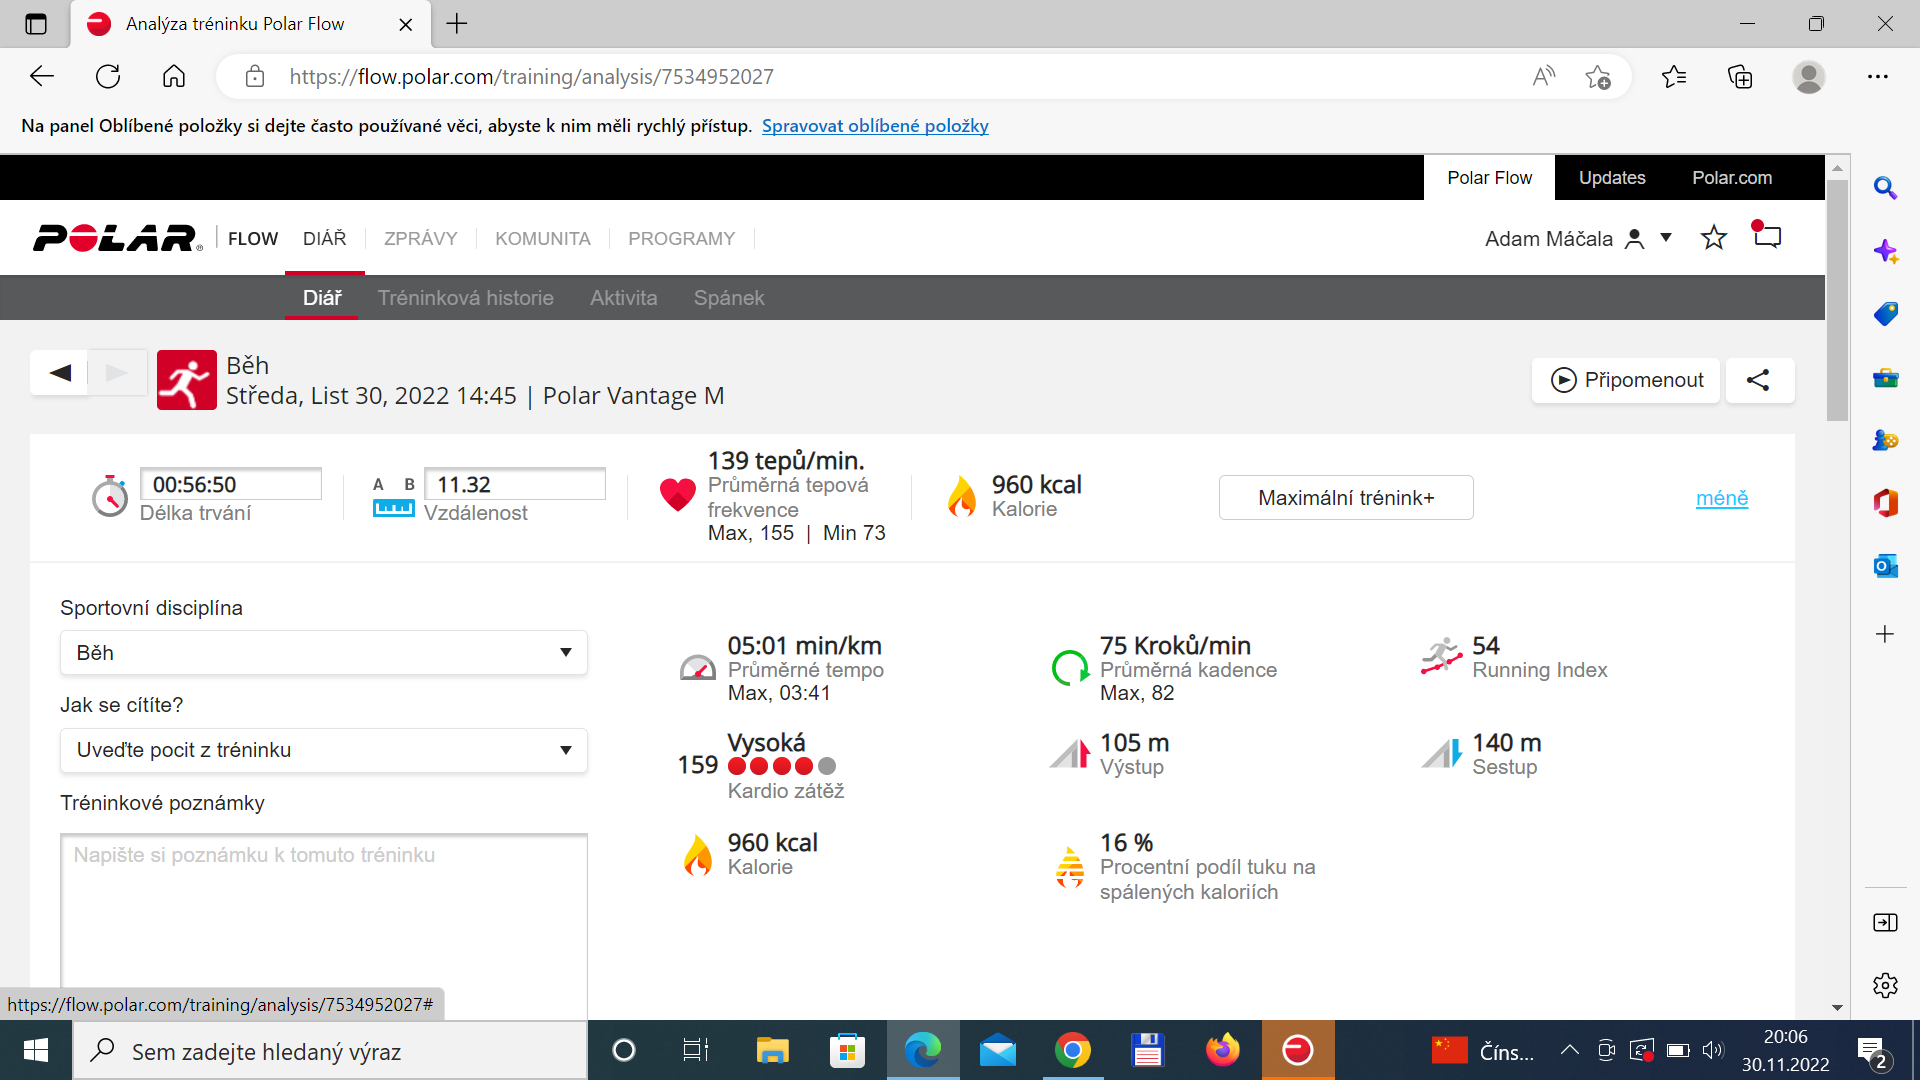Image resolution: width=1920 pixels, height=1080 pixels.
Task: Click the méně link
Action: tap(1722, 498)
